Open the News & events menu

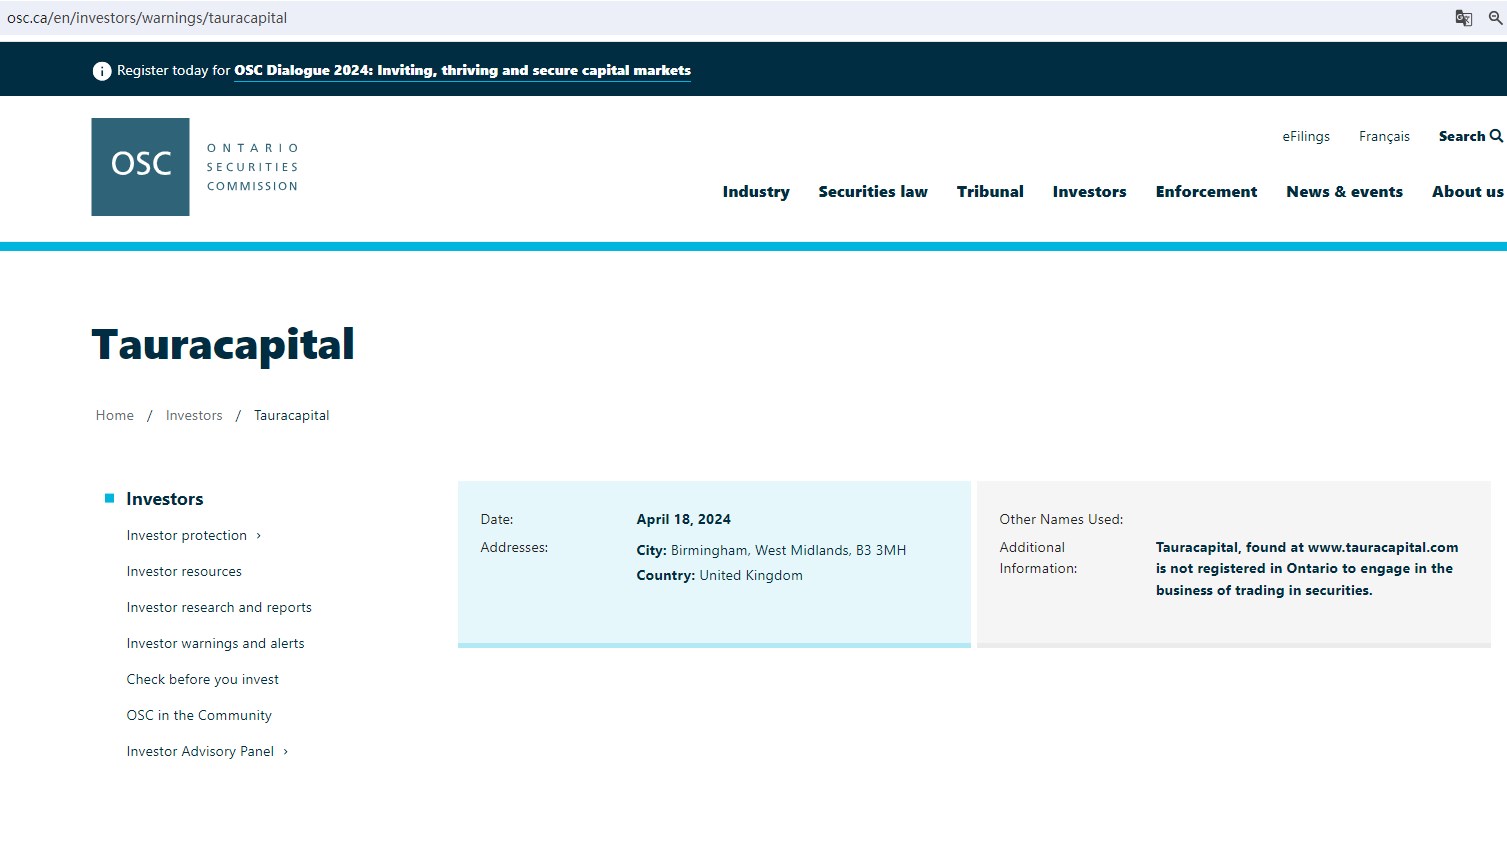tap(1344, 192)
